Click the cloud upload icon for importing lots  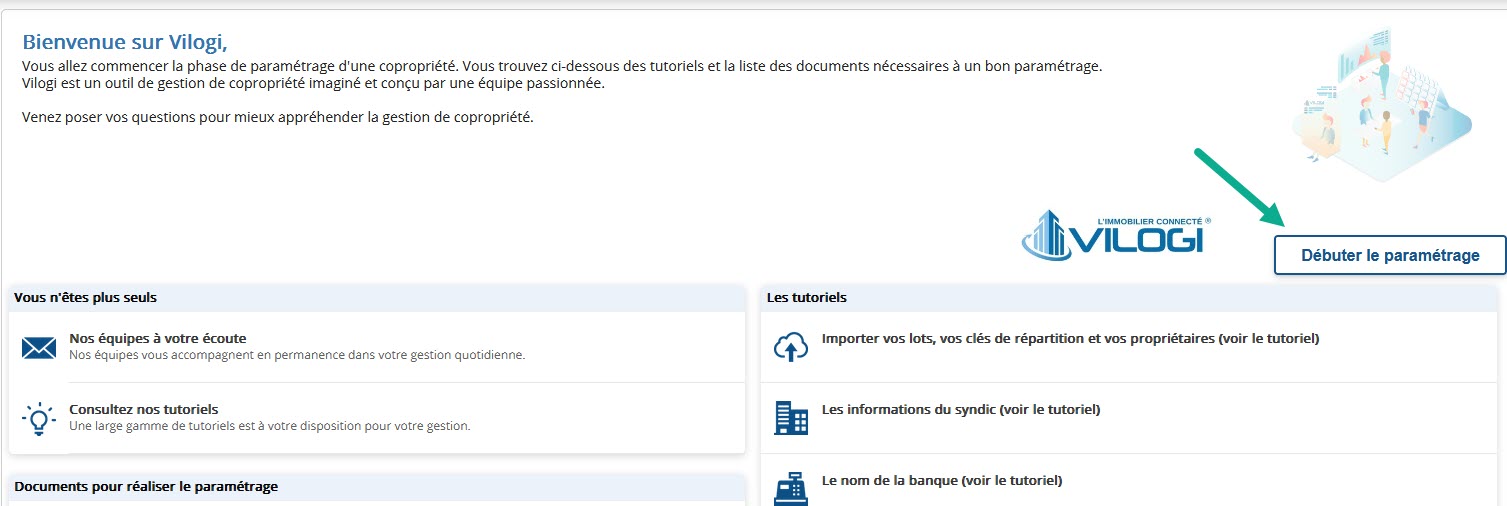pyautogui.click(x=791, y=347)
